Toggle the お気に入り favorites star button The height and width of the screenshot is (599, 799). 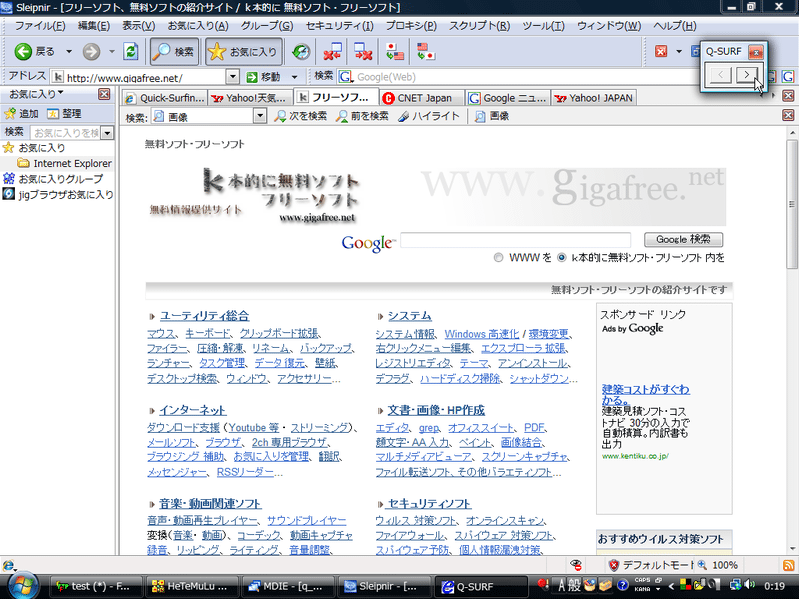click(x=244, y=51)
